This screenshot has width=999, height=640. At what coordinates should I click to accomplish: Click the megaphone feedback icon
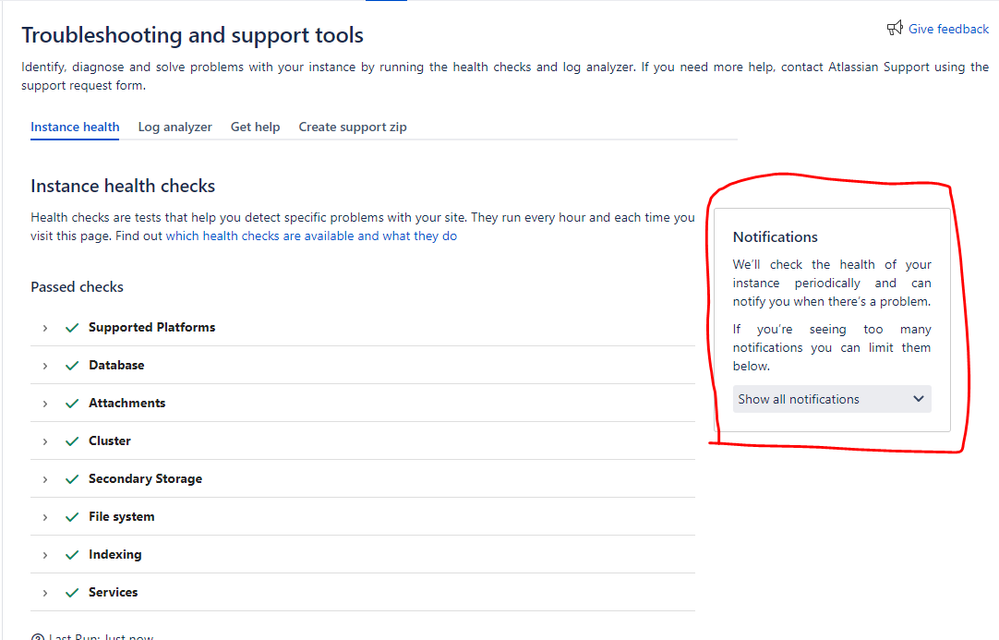point(895,29)
